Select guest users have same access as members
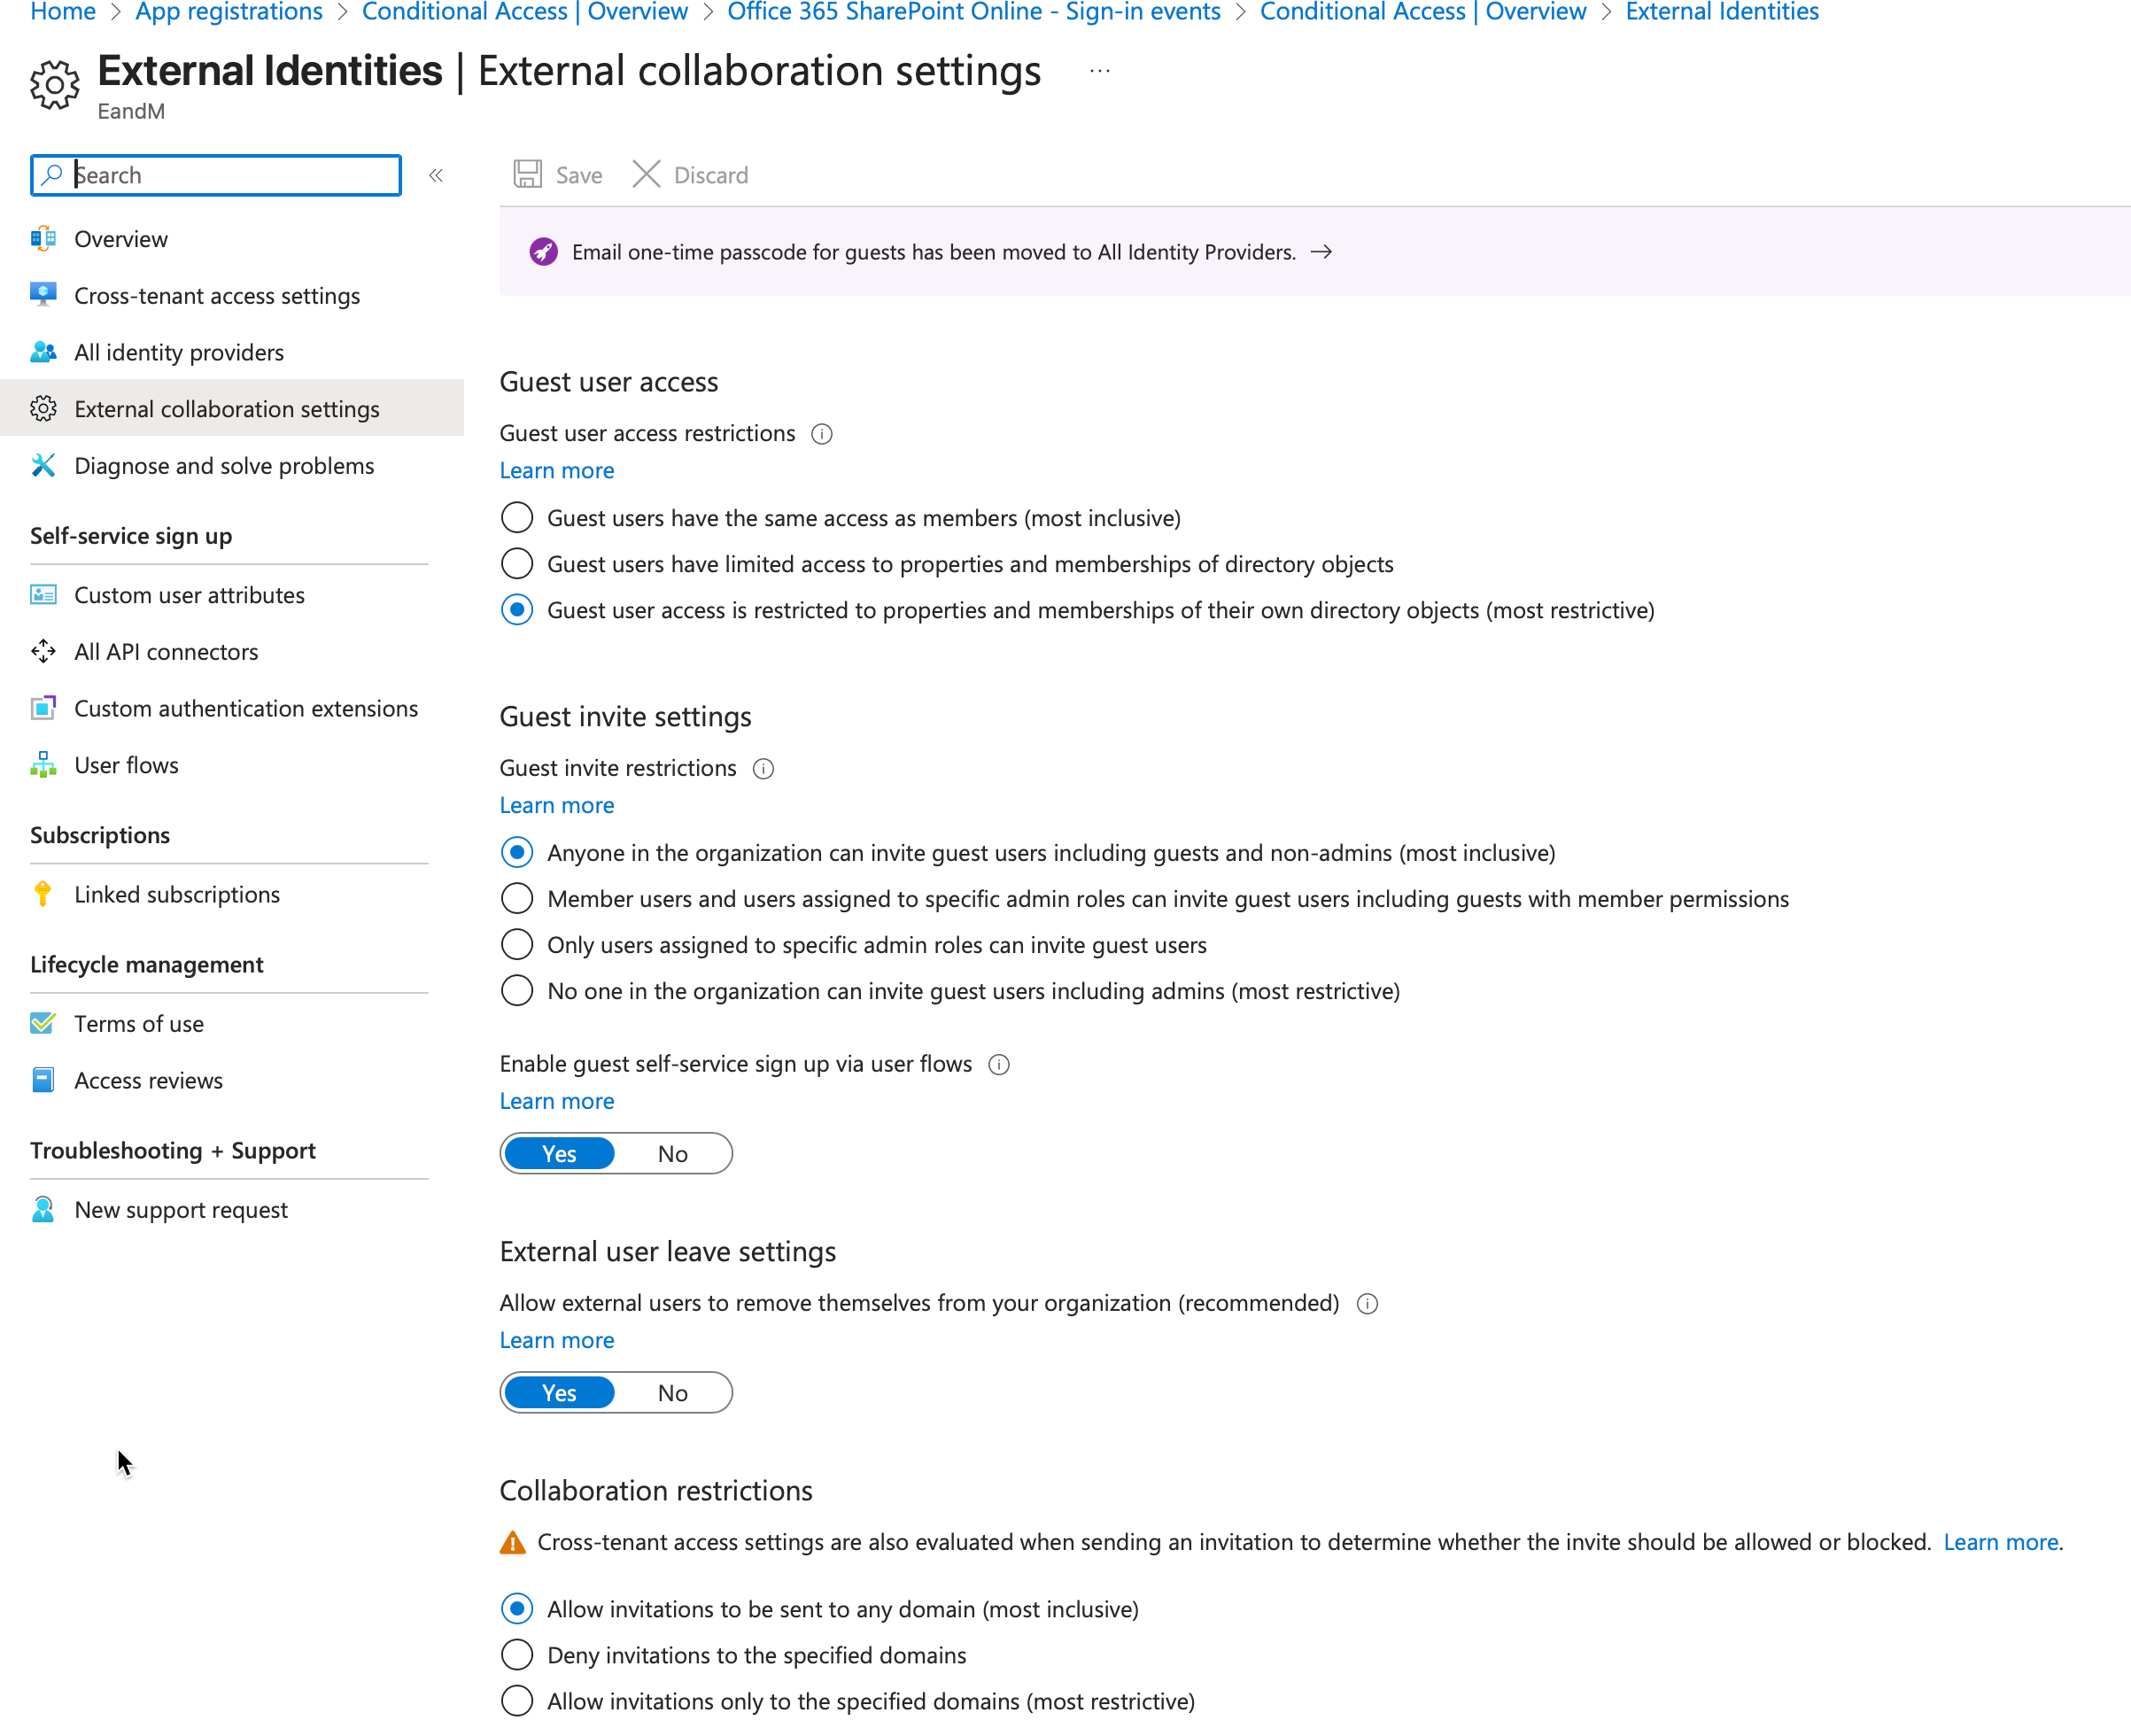The height and width of the screenshot is (1736, 2131). 517,517
